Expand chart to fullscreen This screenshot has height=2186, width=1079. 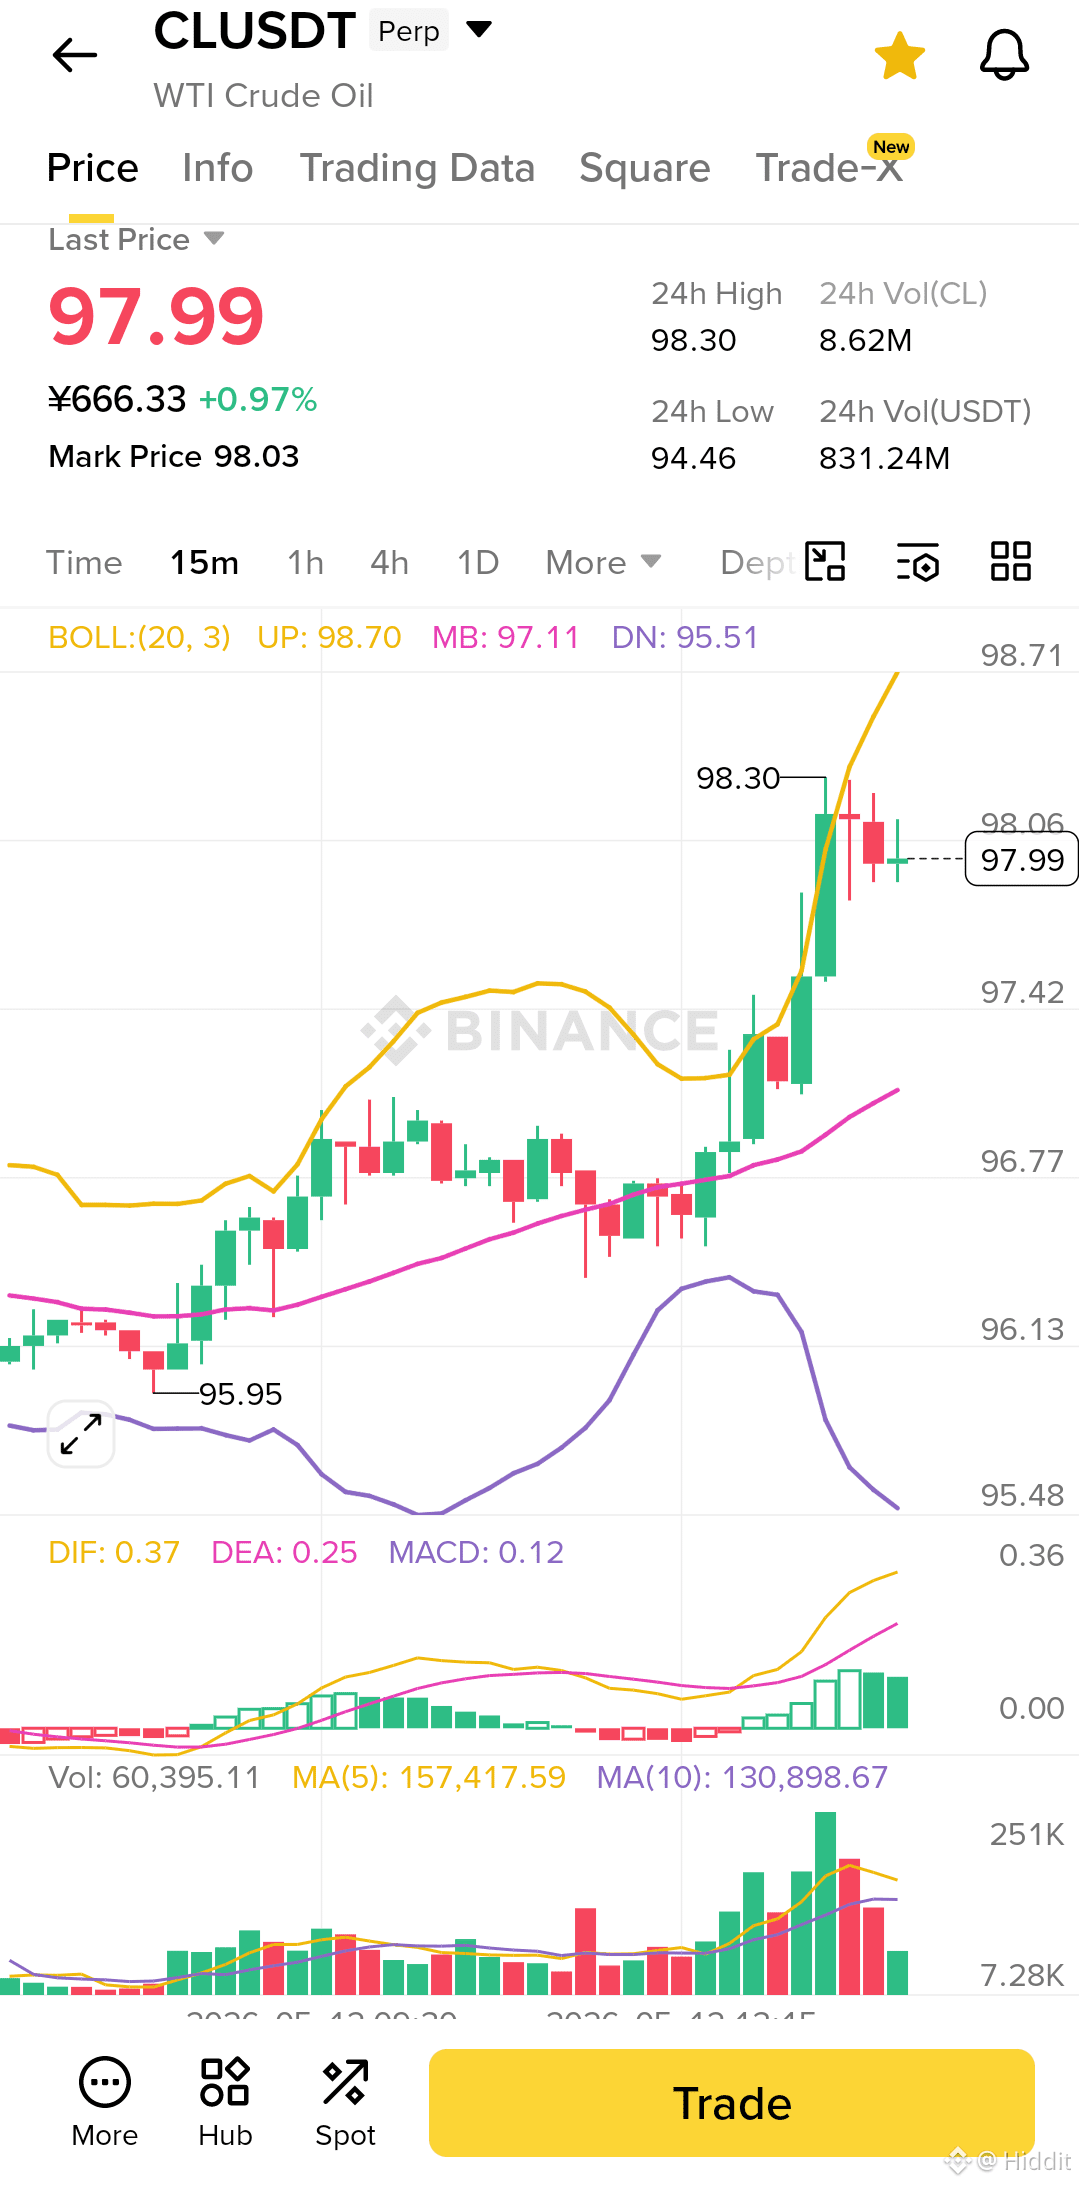click(81, 1434)
